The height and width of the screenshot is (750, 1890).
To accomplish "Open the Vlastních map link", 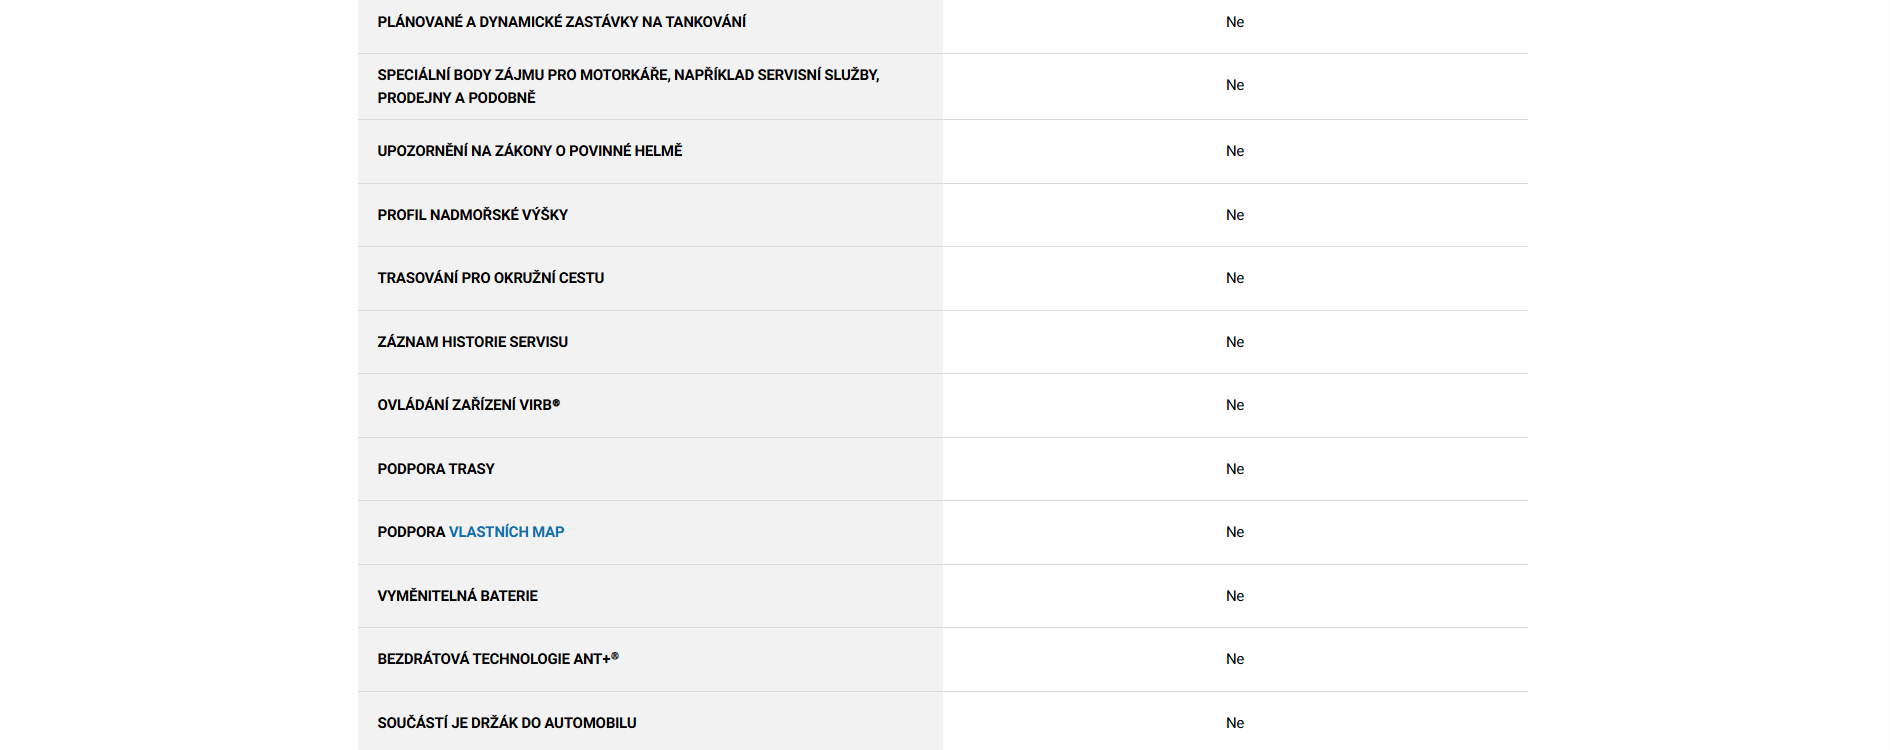I will pos(506,532).
